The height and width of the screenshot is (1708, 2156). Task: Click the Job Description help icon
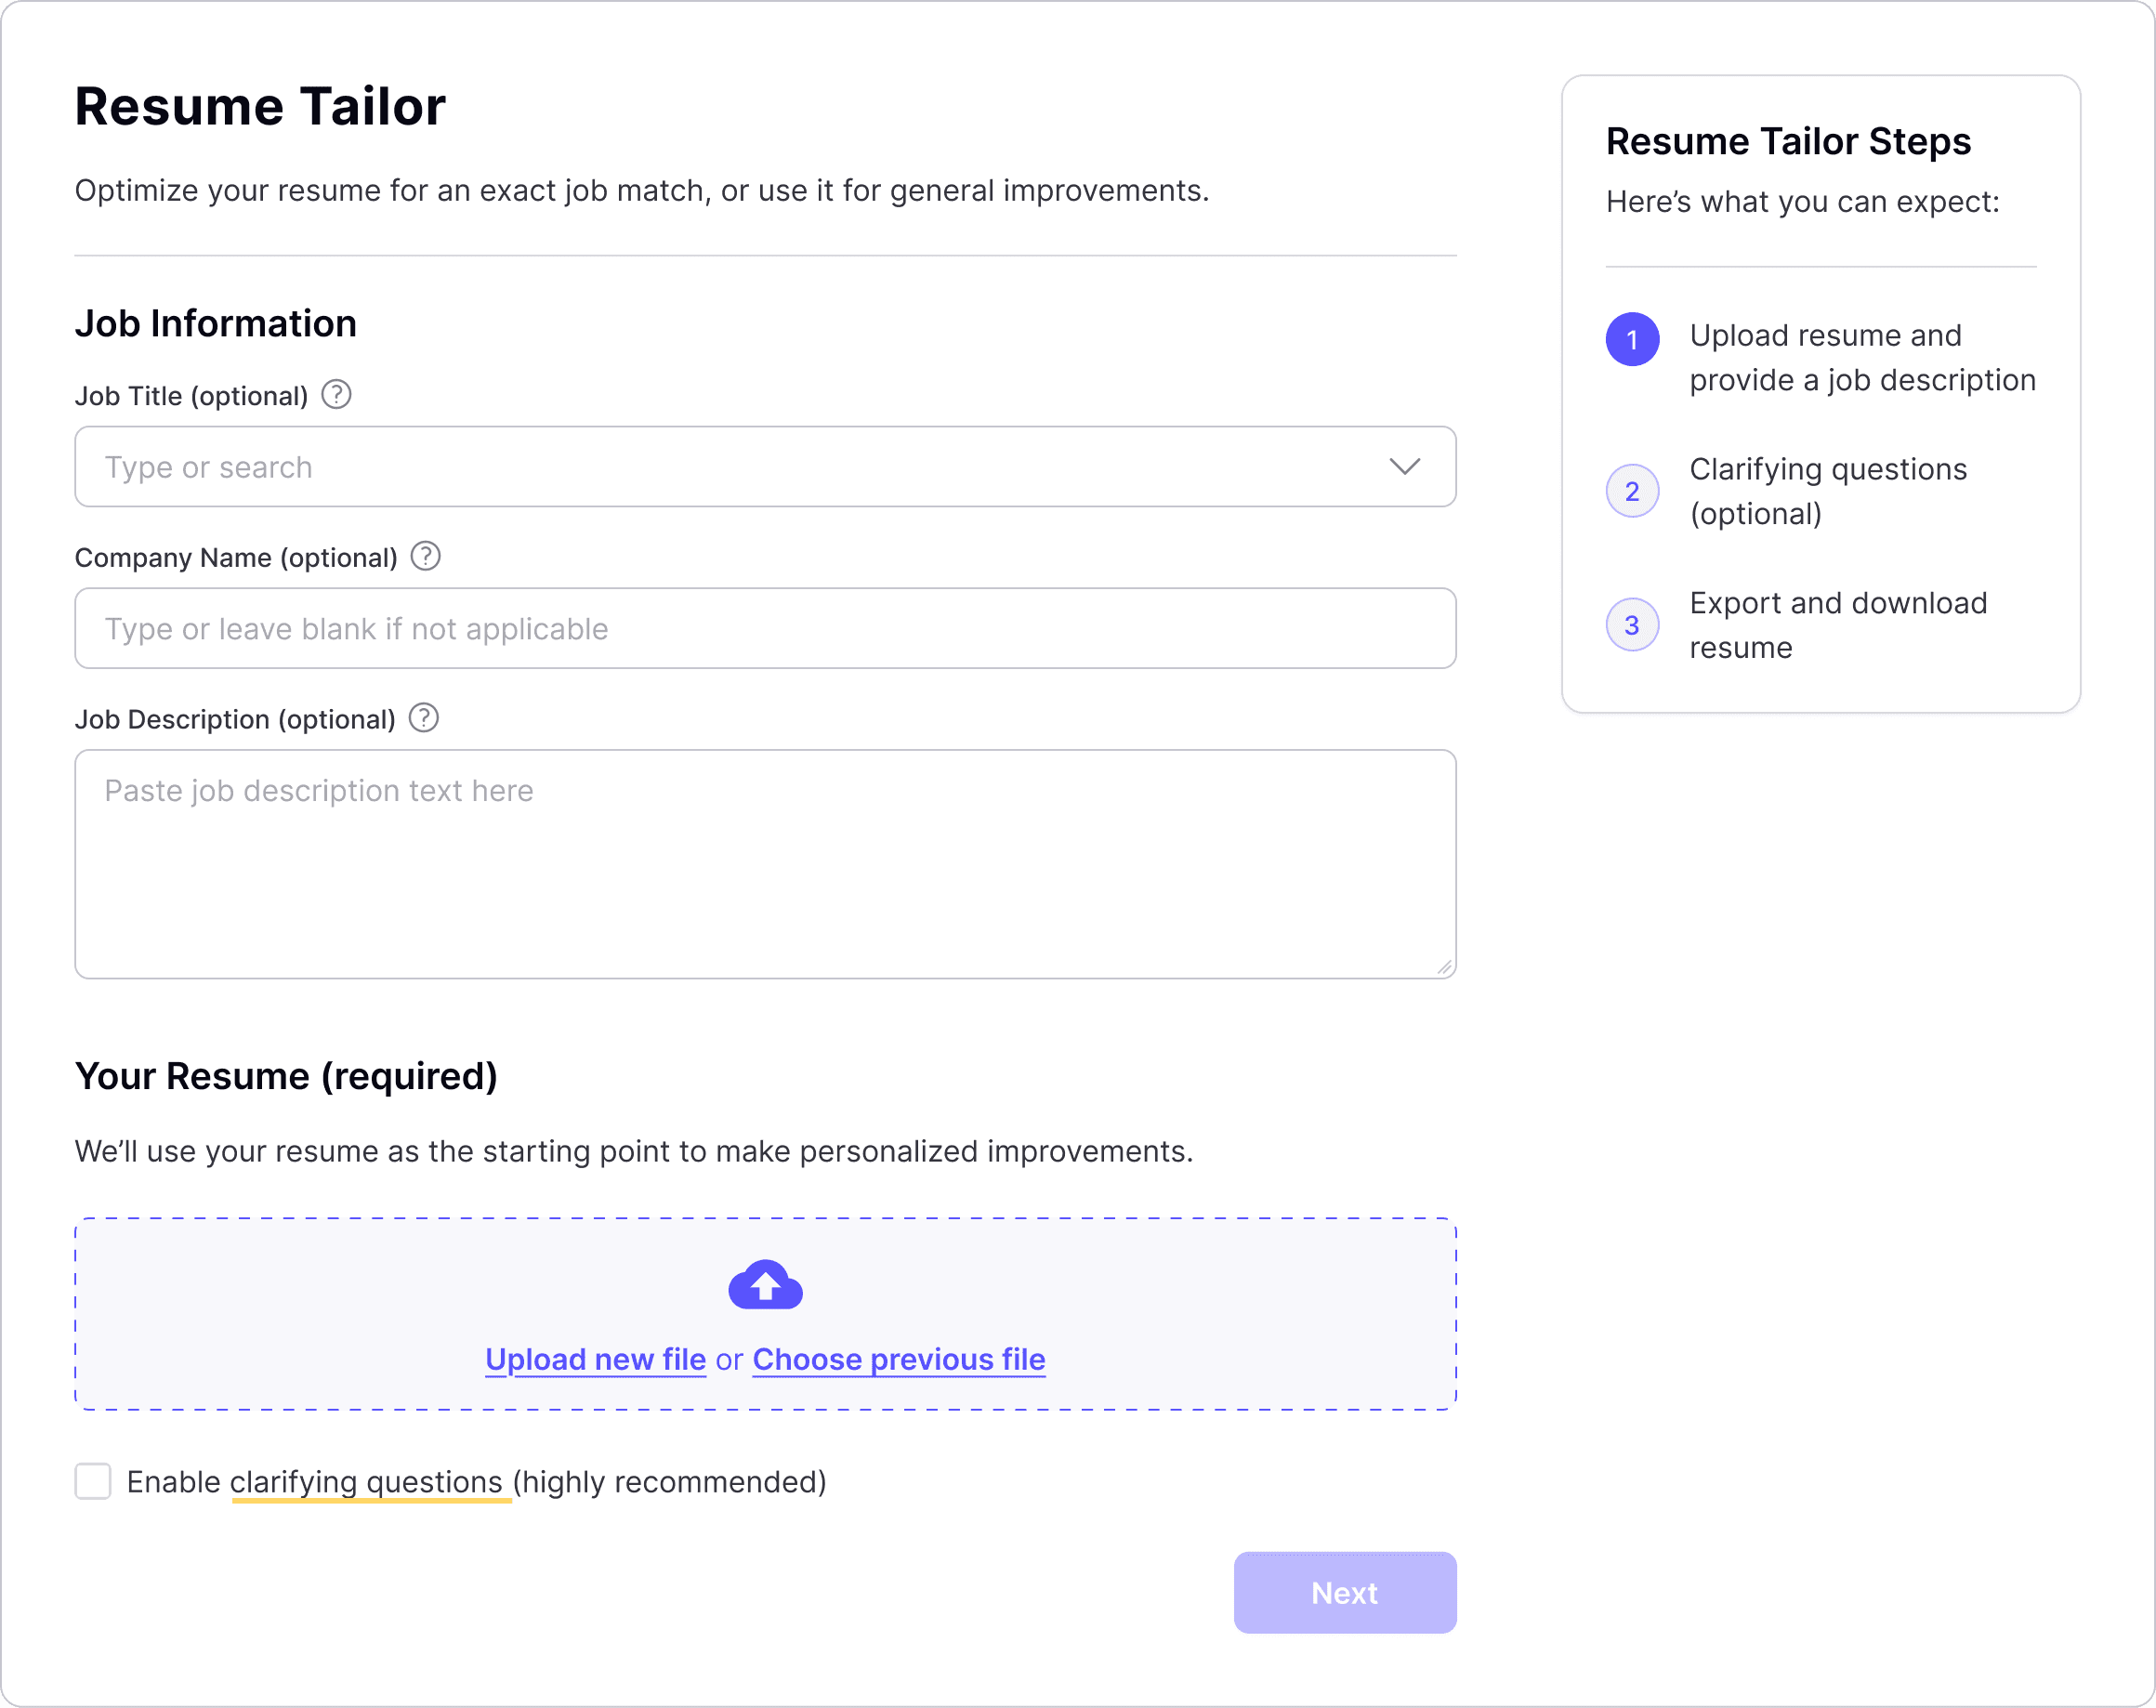tap(422, 718)
